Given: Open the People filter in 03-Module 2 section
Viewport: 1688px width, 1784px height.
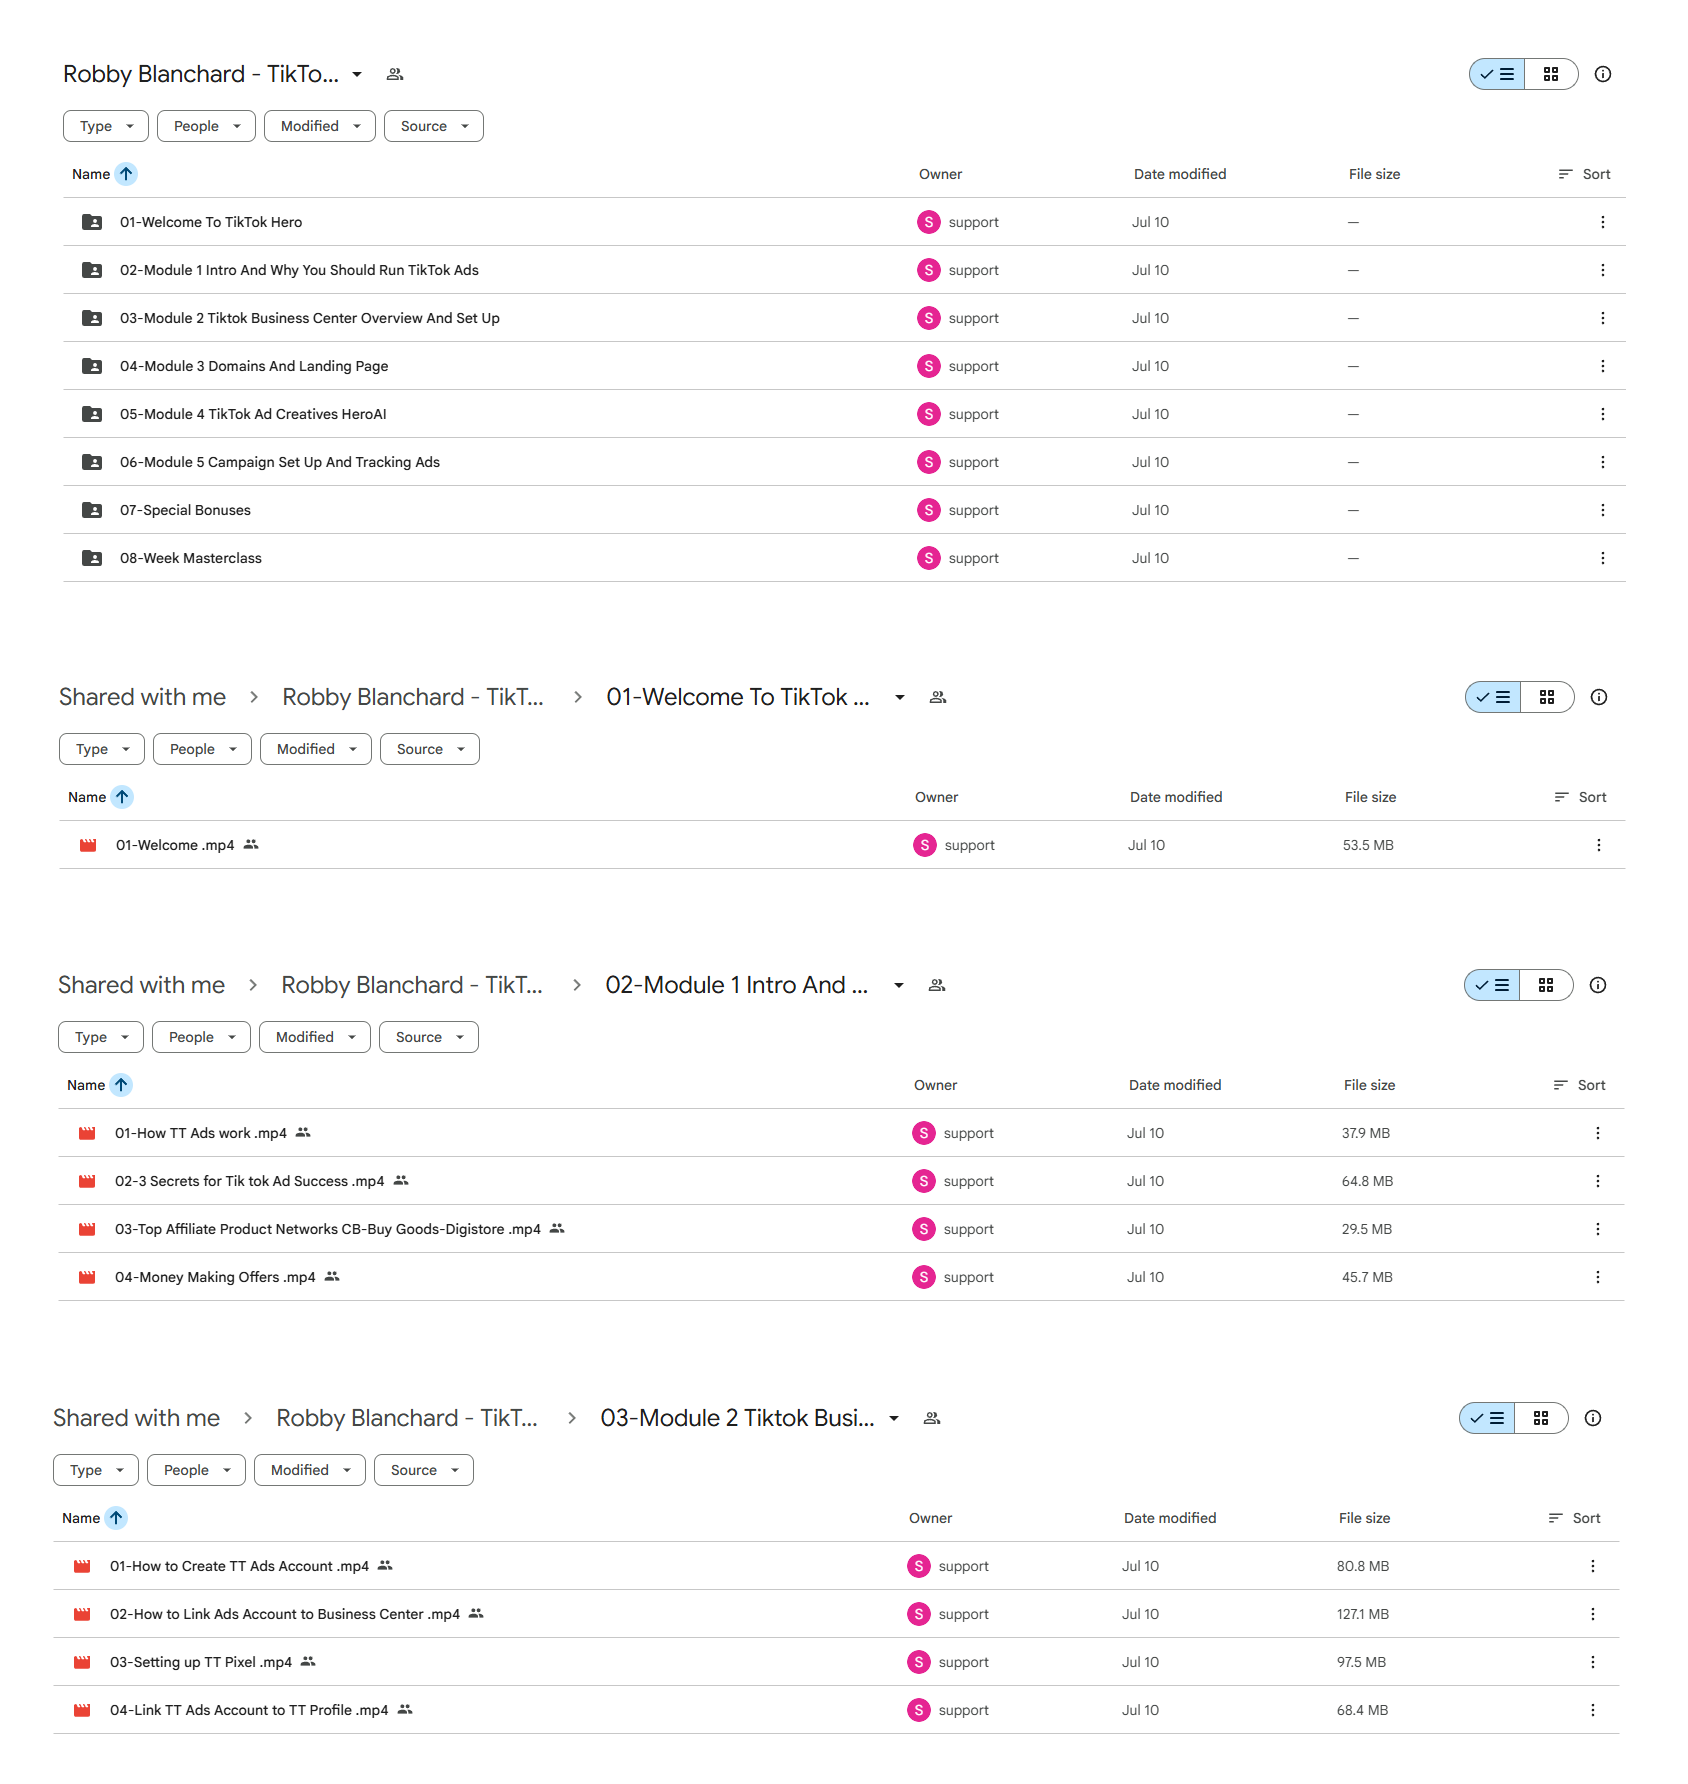Looking at the screenshot, I should (x=197, y=1470).
